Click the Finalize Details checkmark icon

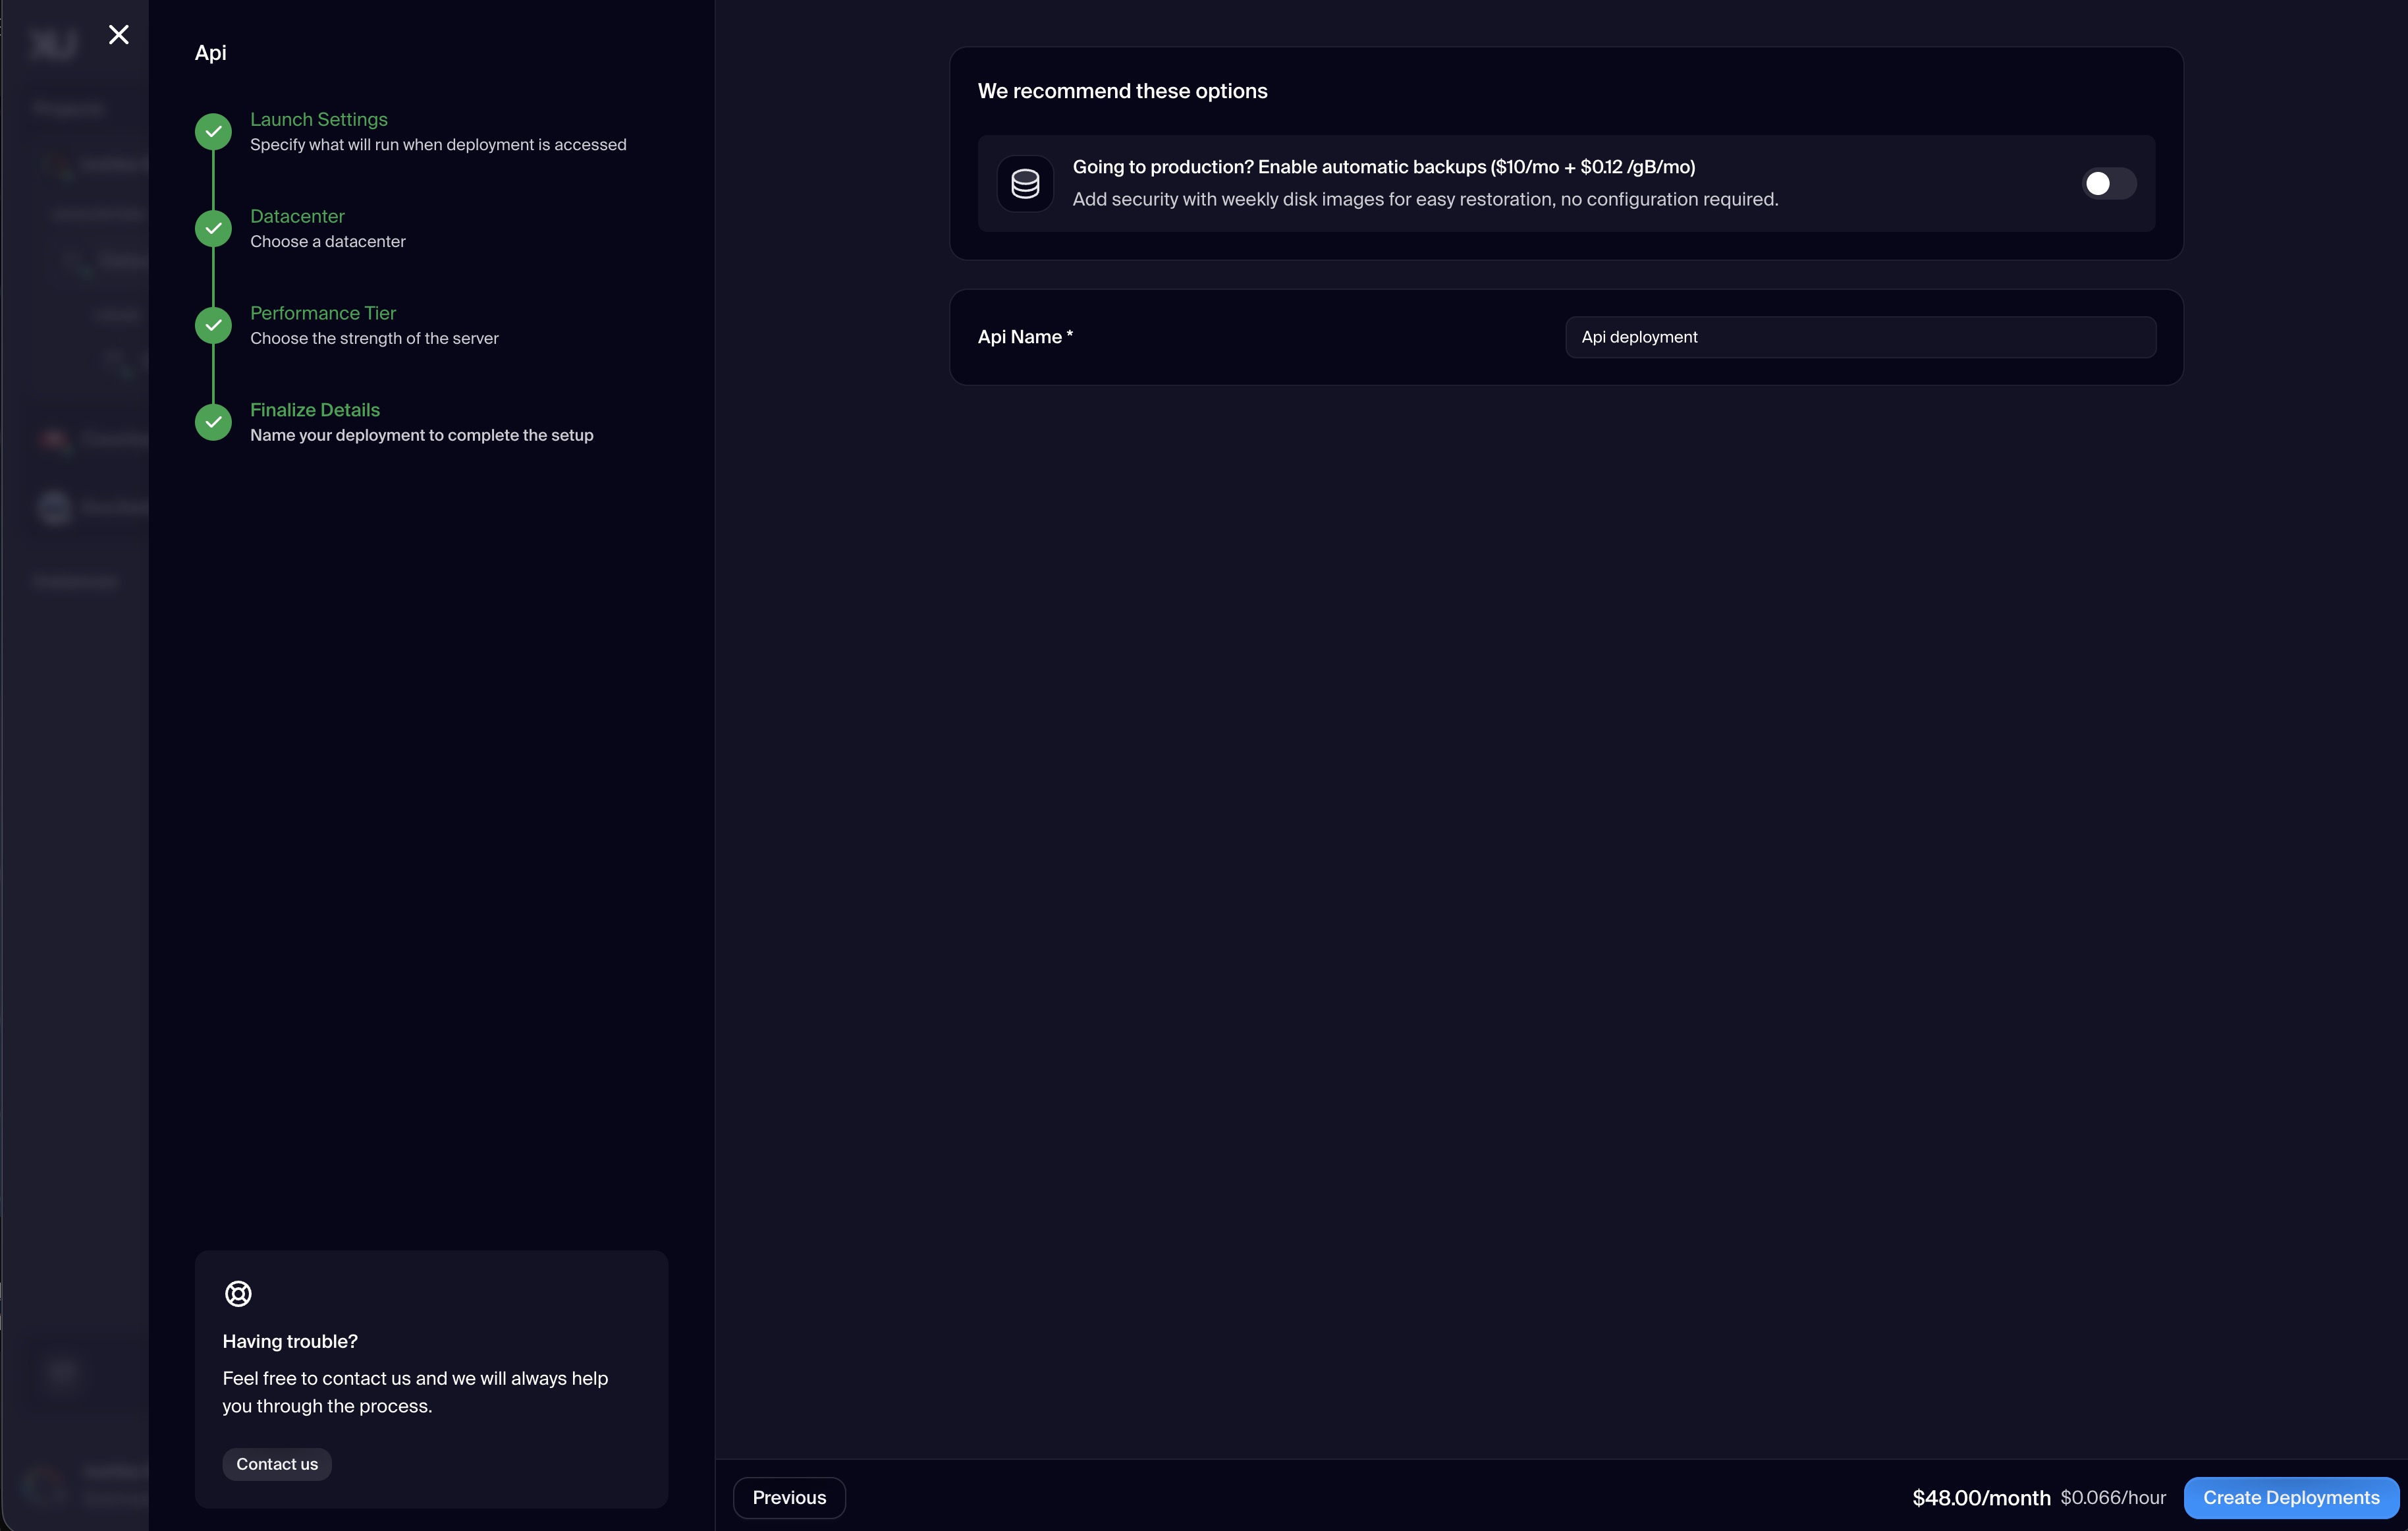pos(213,422)
